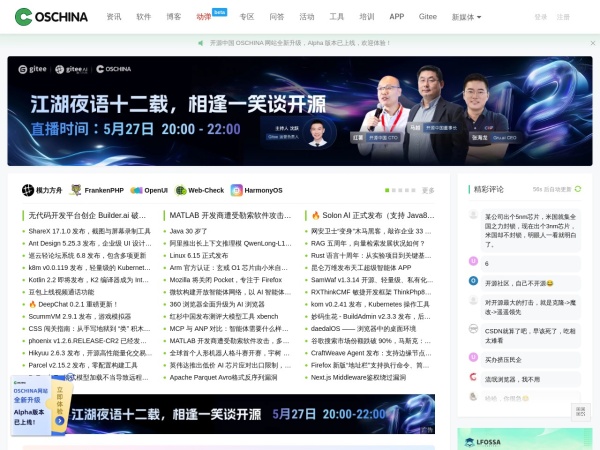600x450 pixels.
Task: Open the 江湖夜语十二载 live stream banner
Action: (300, 111)
